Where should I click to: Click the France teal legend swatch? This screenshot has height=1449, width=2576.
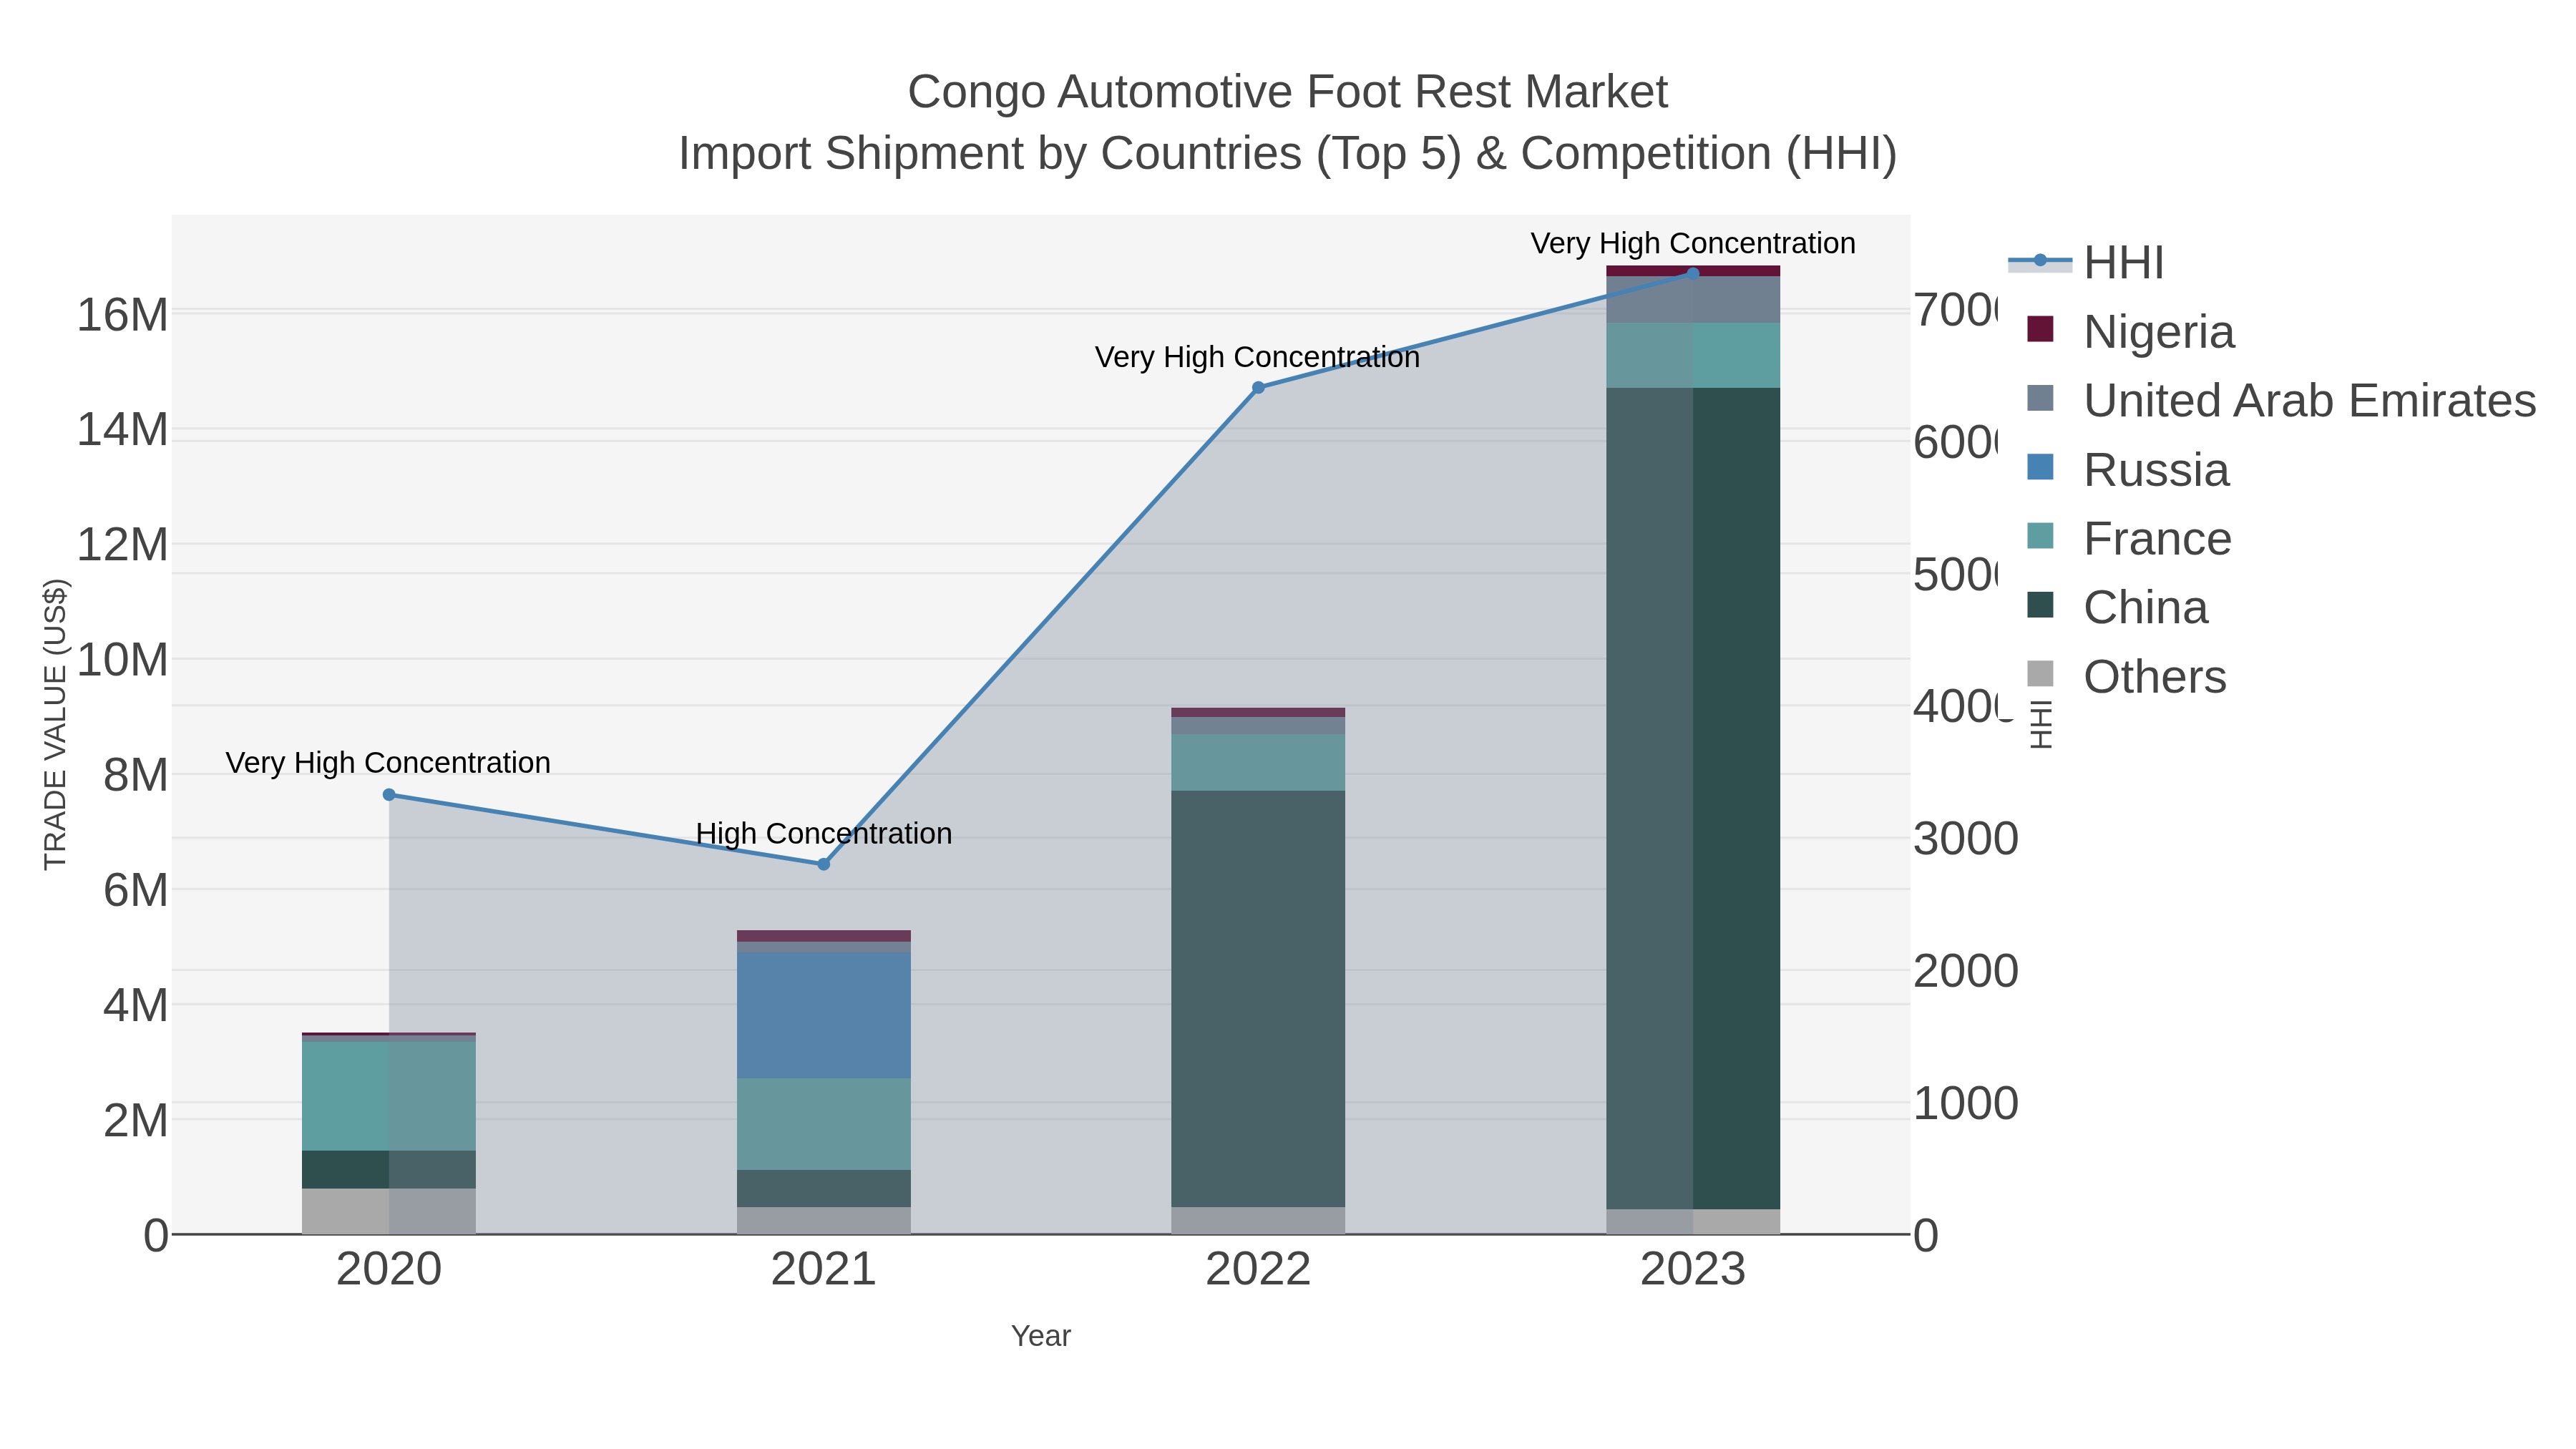click(2040, 536)
